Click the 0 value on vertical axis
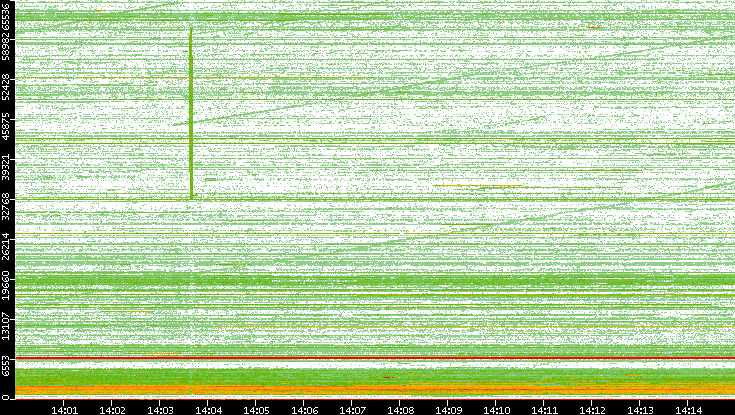 [6, 398]
